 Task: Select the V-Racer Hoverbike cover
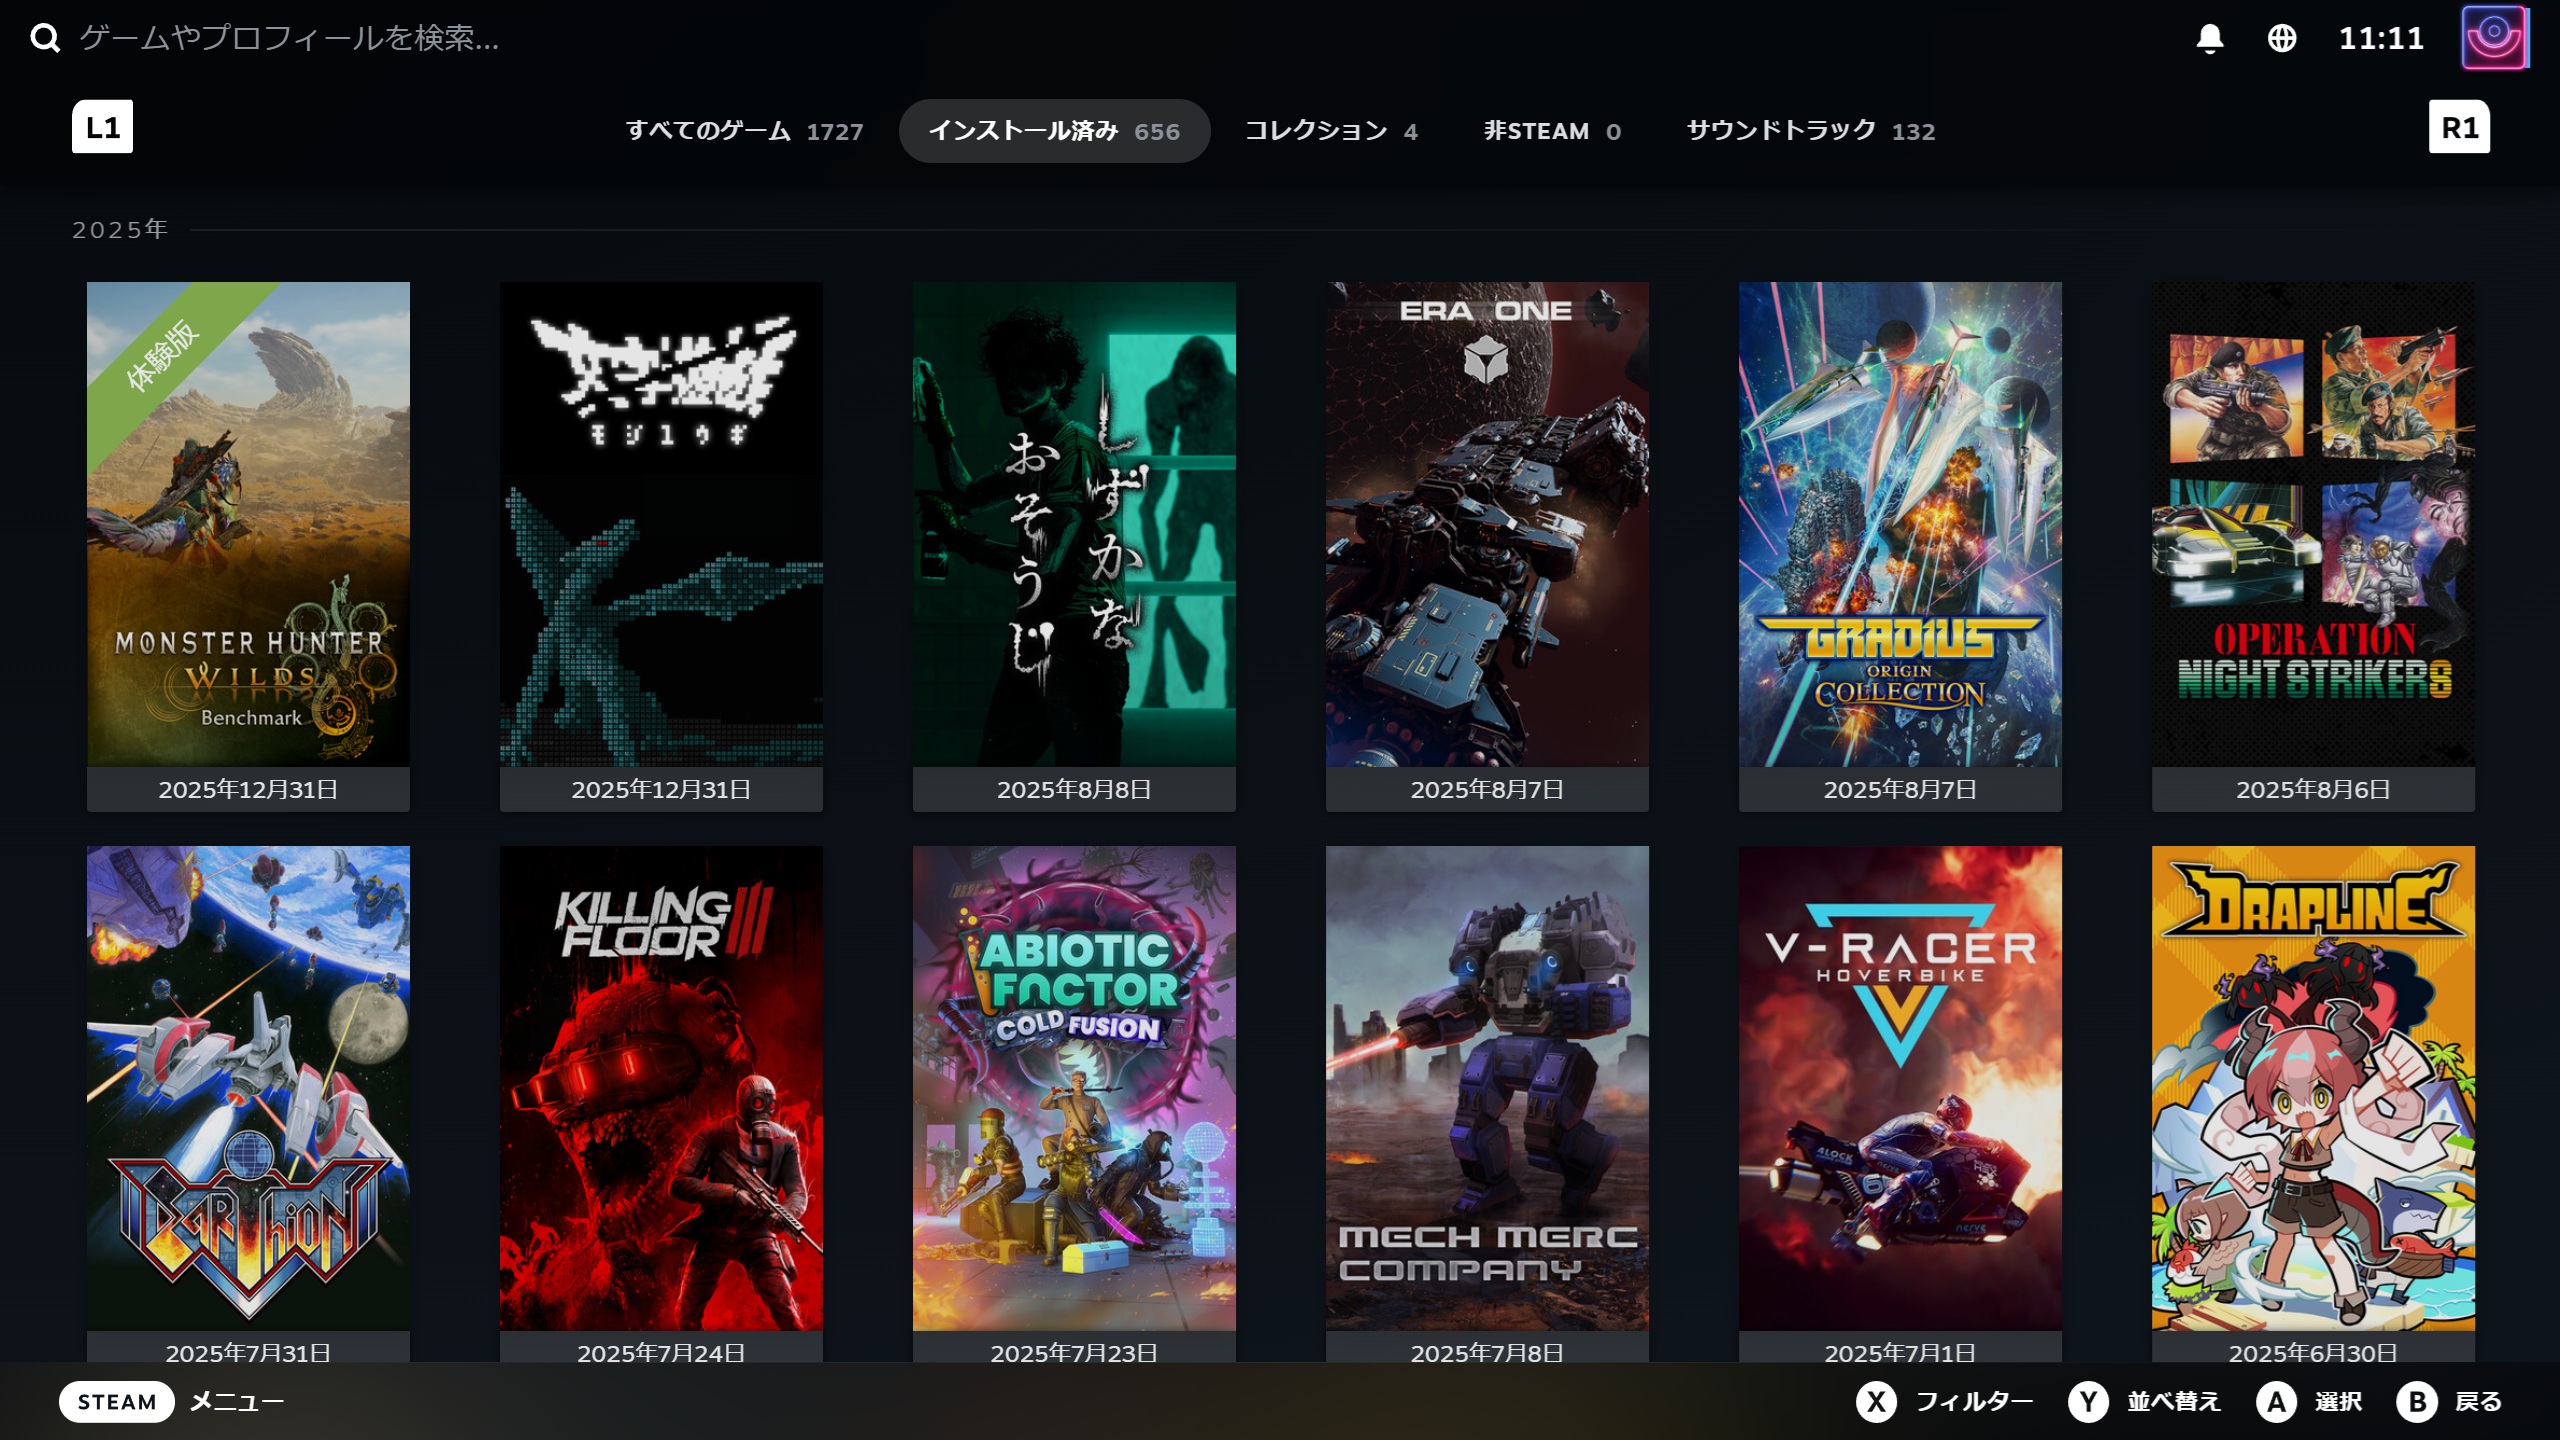pos(1900,1088)
